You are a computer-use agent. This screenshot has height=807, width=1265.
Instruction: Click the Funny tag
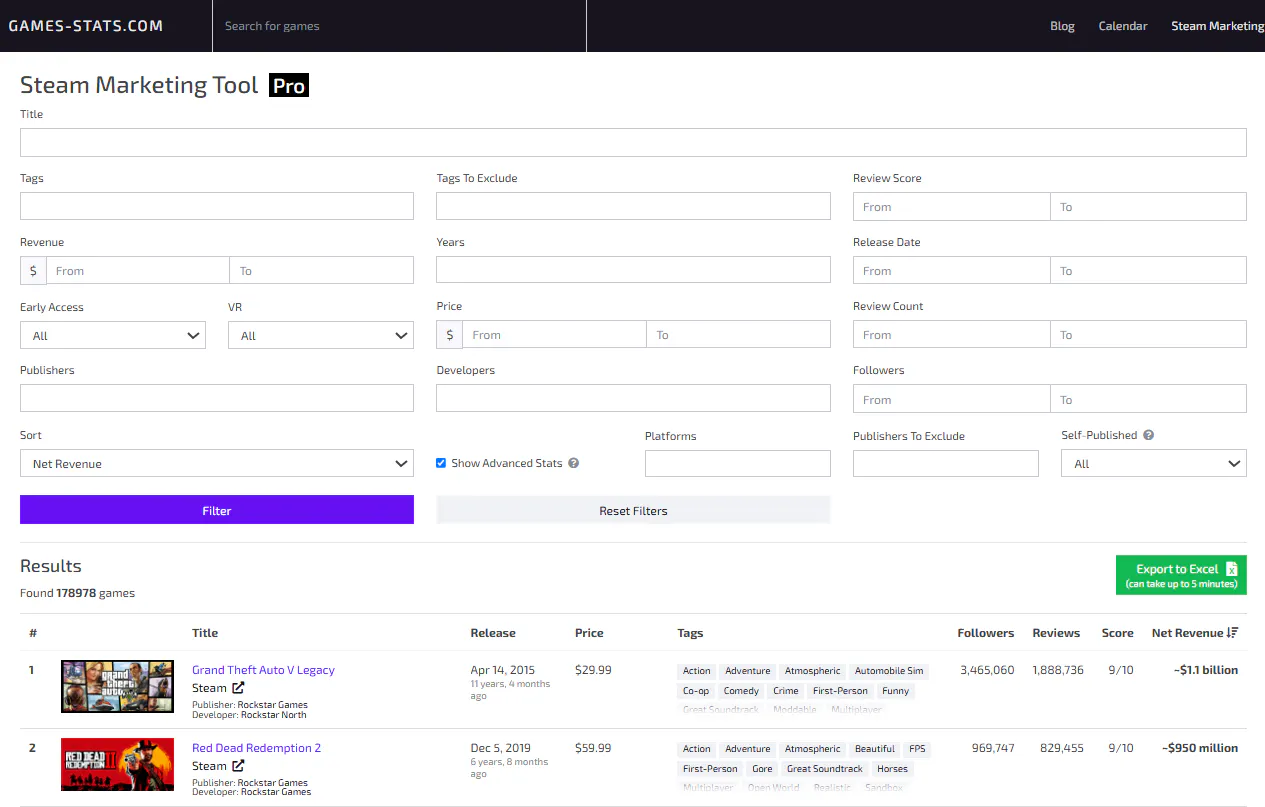pyautogui.click(x=896, y=691)
